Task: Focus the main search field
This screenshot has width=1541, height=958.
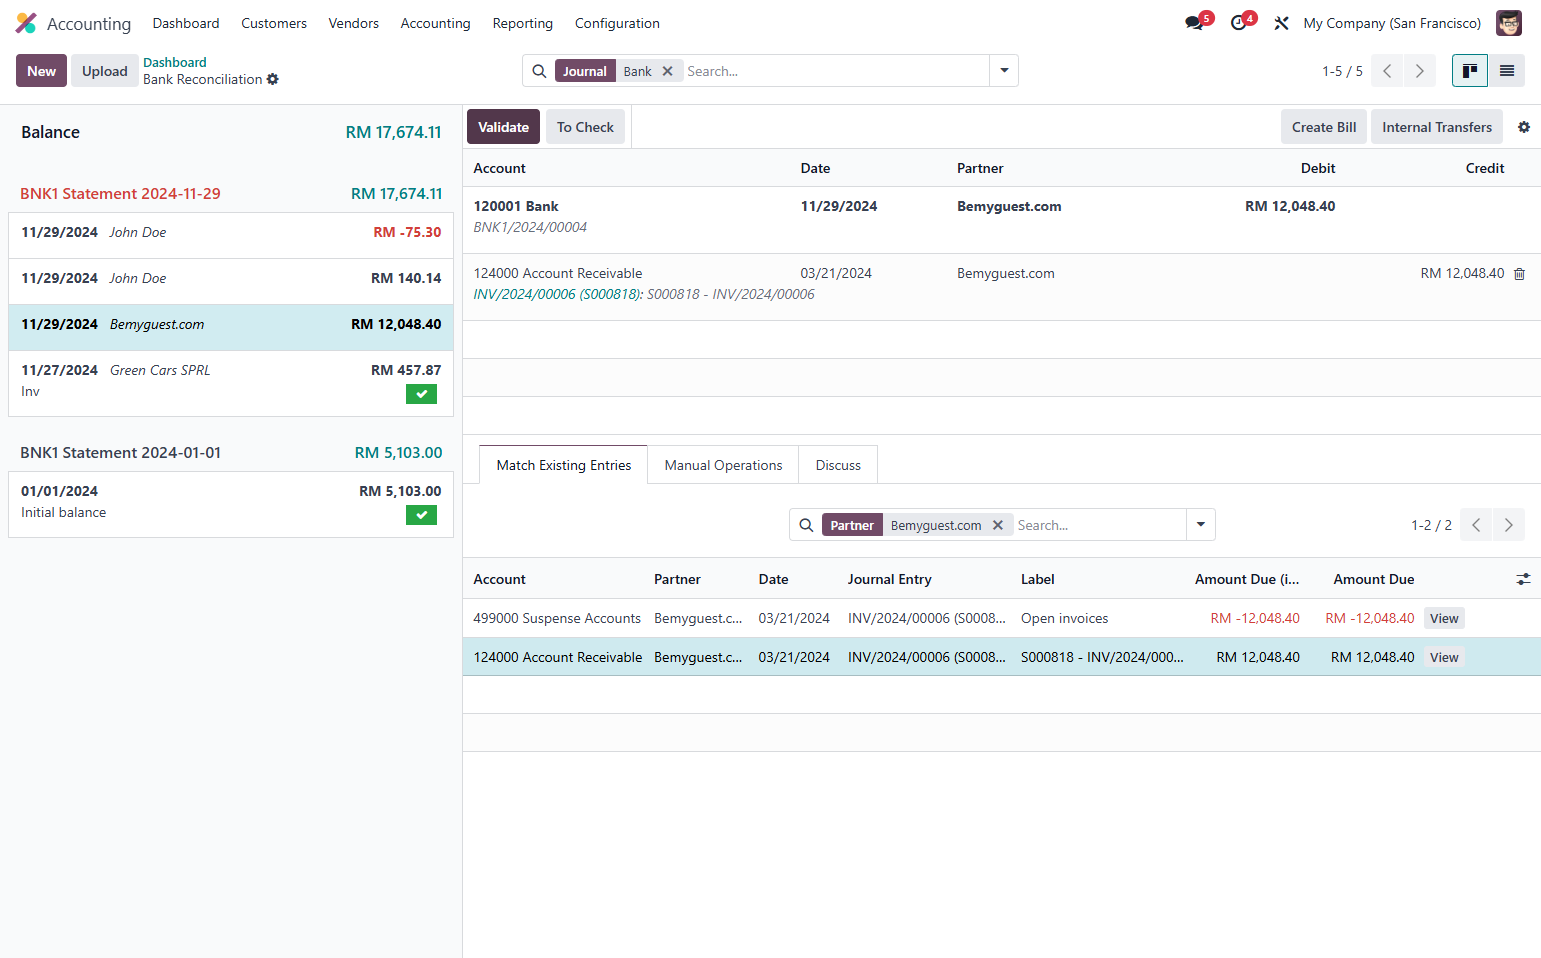Action: (835, 71)
